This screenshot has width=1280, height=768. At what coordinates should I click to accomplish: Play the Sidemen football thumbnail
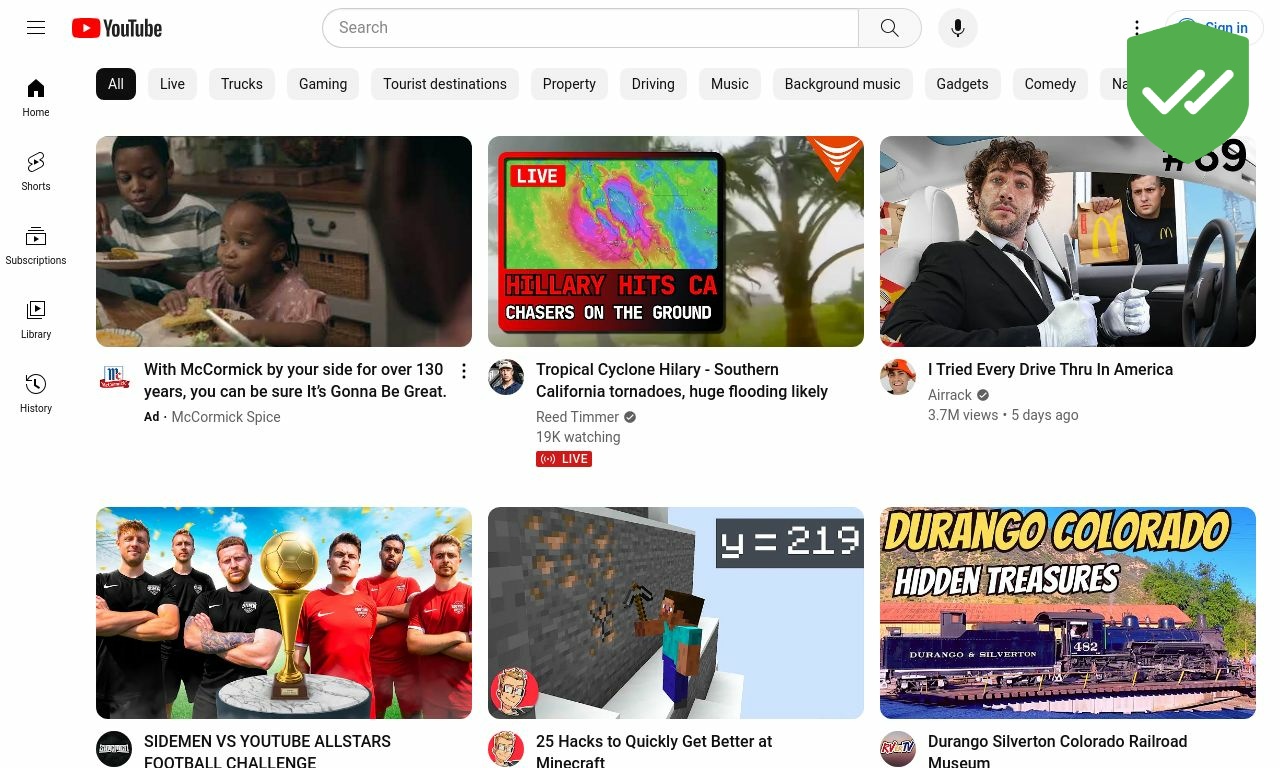coord(284,613)
